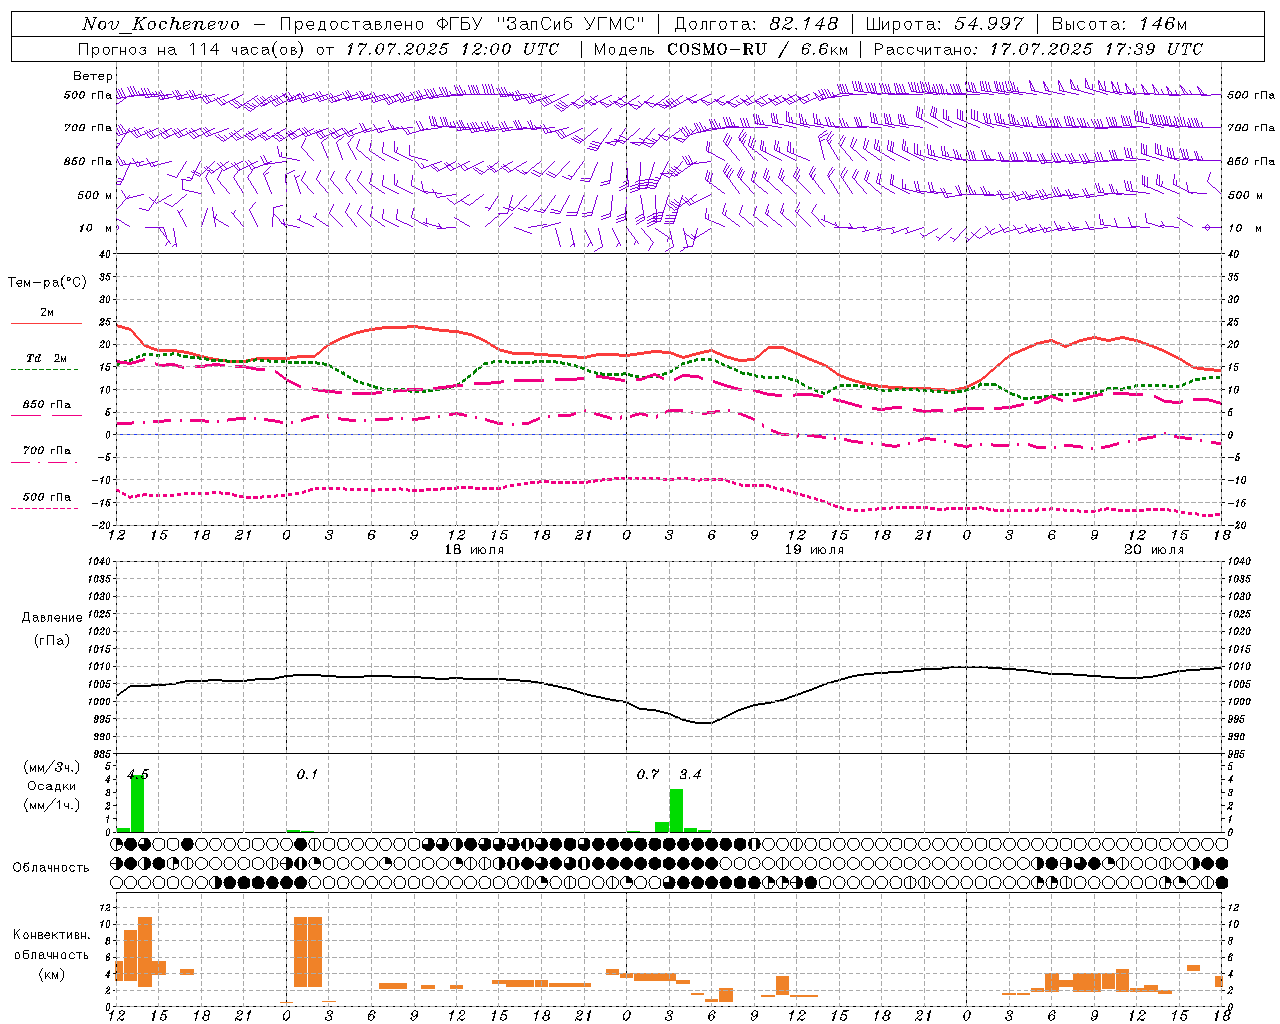Screen dimensions: 1280x1024
Task: Click the 18 июля date label
Action: (474, 550)
